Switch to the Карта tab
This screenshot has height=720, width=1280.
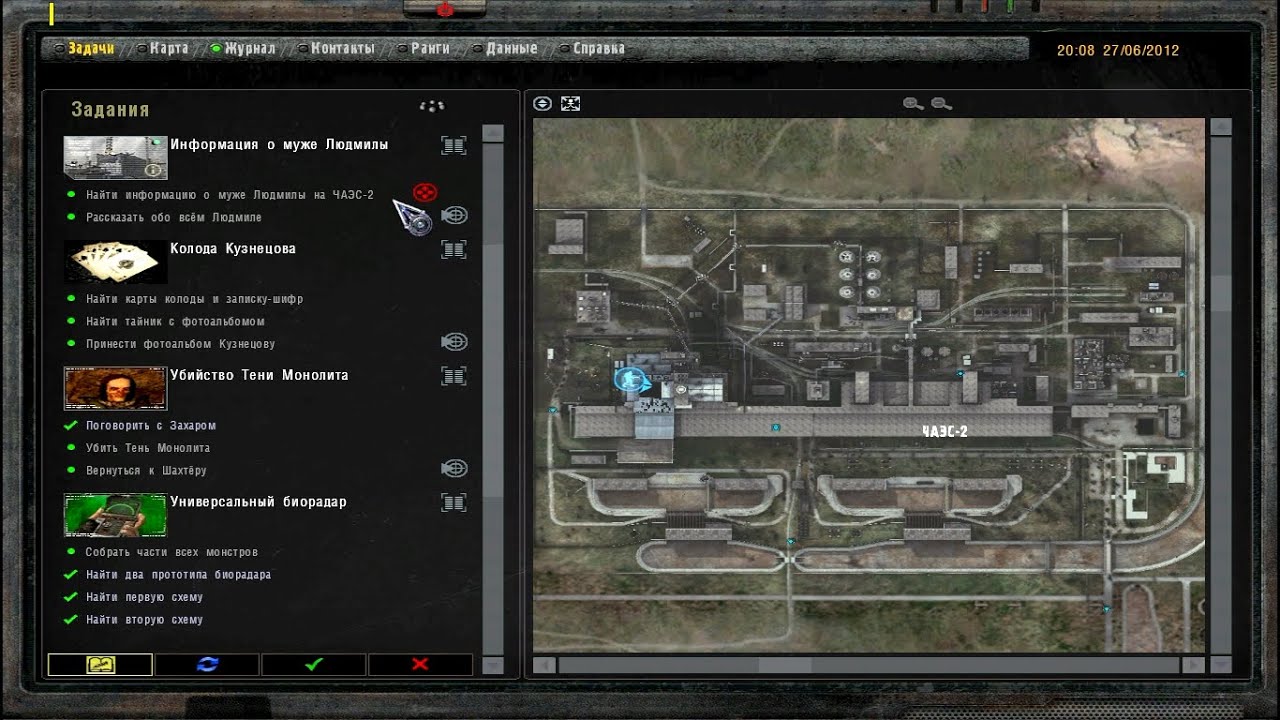pos(169,48)
